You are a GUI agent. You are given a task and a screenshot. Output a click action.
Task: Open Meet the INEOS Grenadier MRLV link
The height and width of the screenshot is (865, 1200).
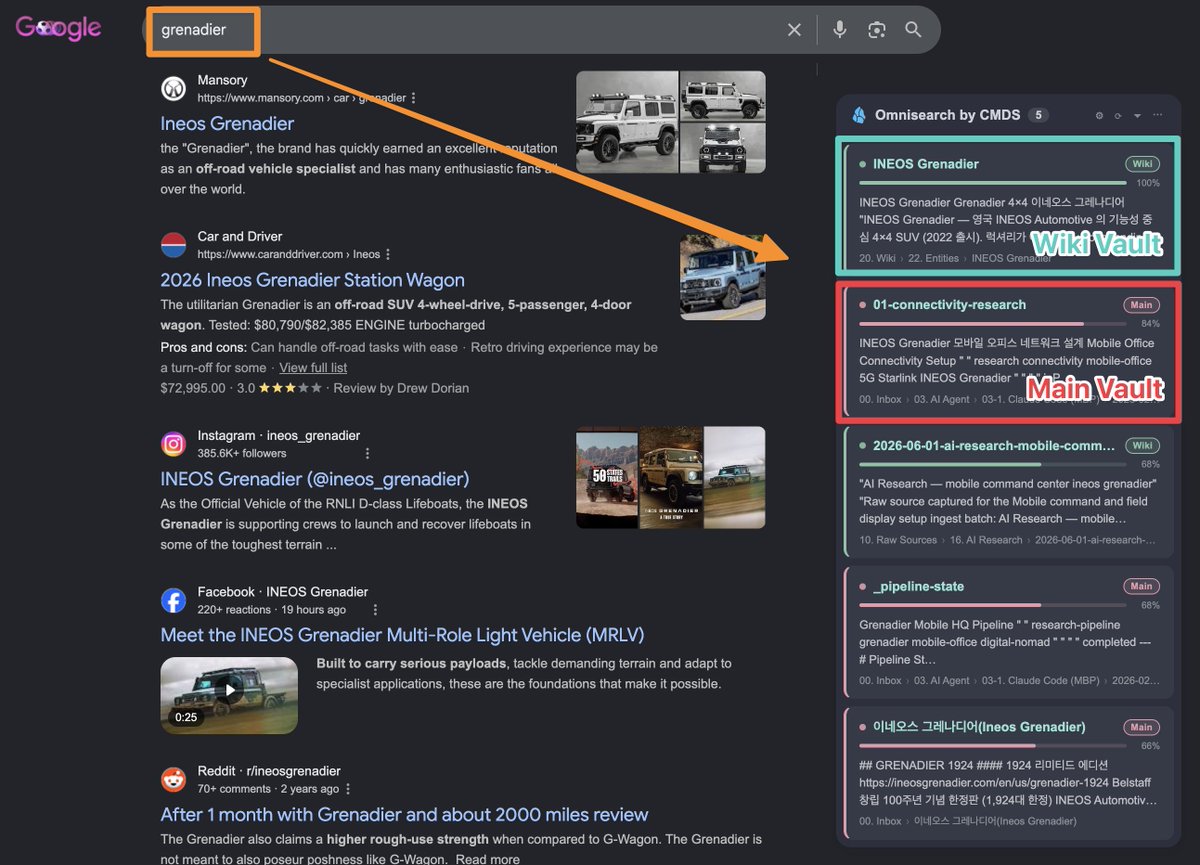402,635
